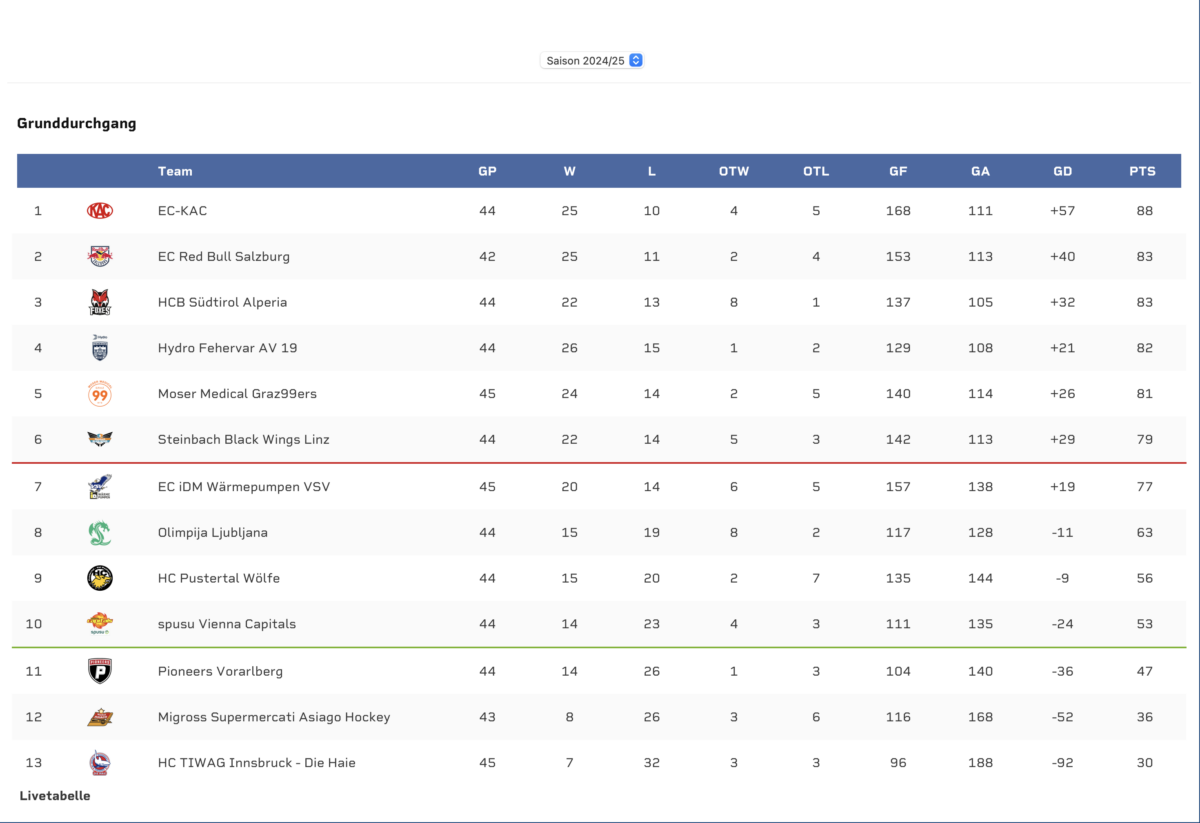Click the W column header
The width and height of the screenshot is (1200, 823).
coord(569,171)
